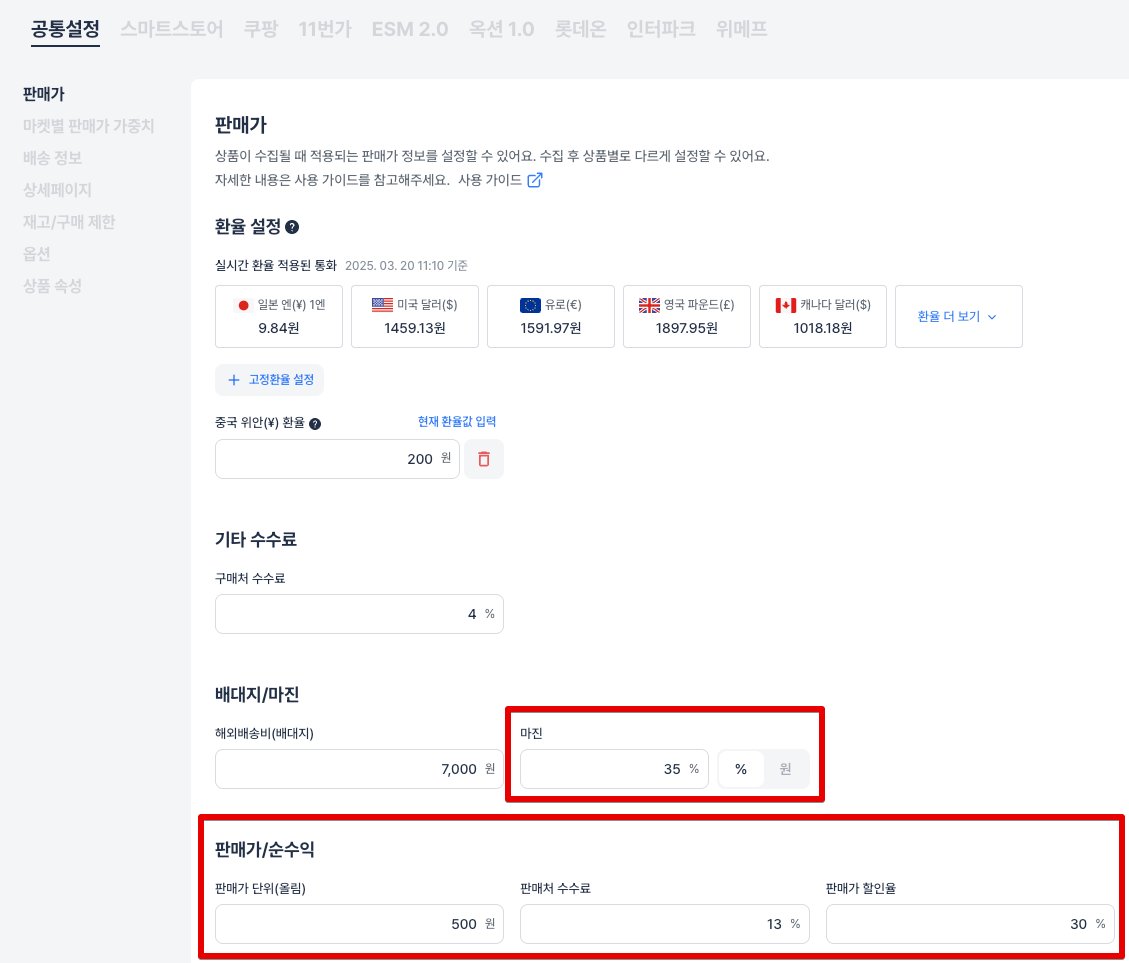Select 배송 정보 in the sidebar
Image resolution: width=1129 pixels, height=963 pixels.
(x=53, y=158)
